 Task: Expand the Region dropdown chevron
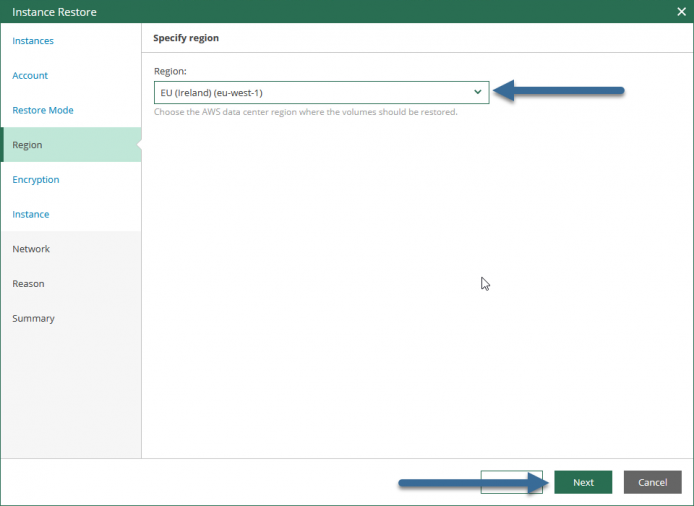tap(478, 92)
